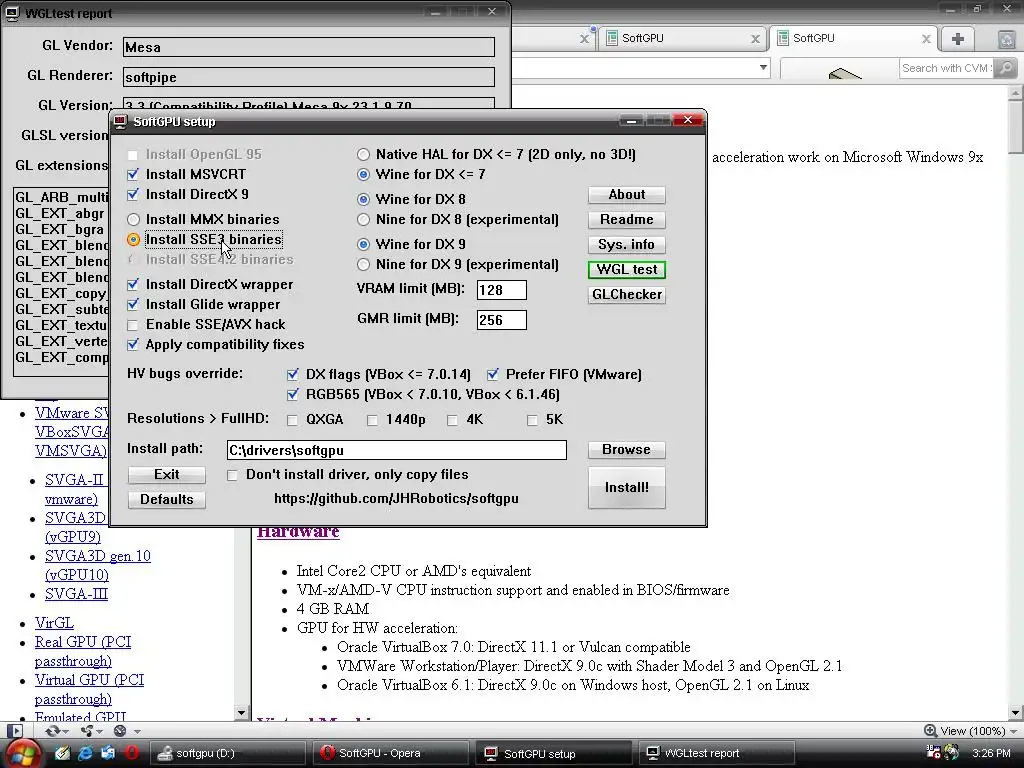Toggle Install Glide wrapper checkbox
Screen dimensions: 1024x768
133,304
